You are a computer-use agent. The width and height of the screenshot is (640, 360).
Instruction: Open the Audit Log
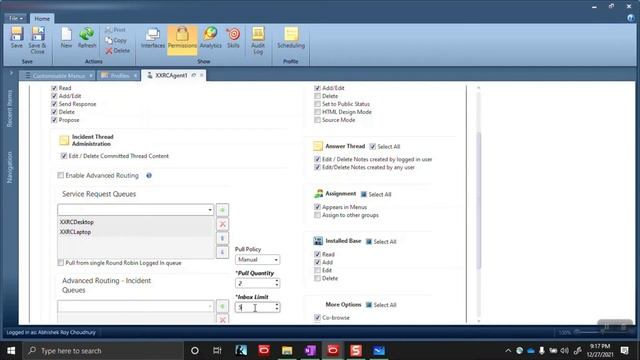pyautogui.click(x=258, y=40)
